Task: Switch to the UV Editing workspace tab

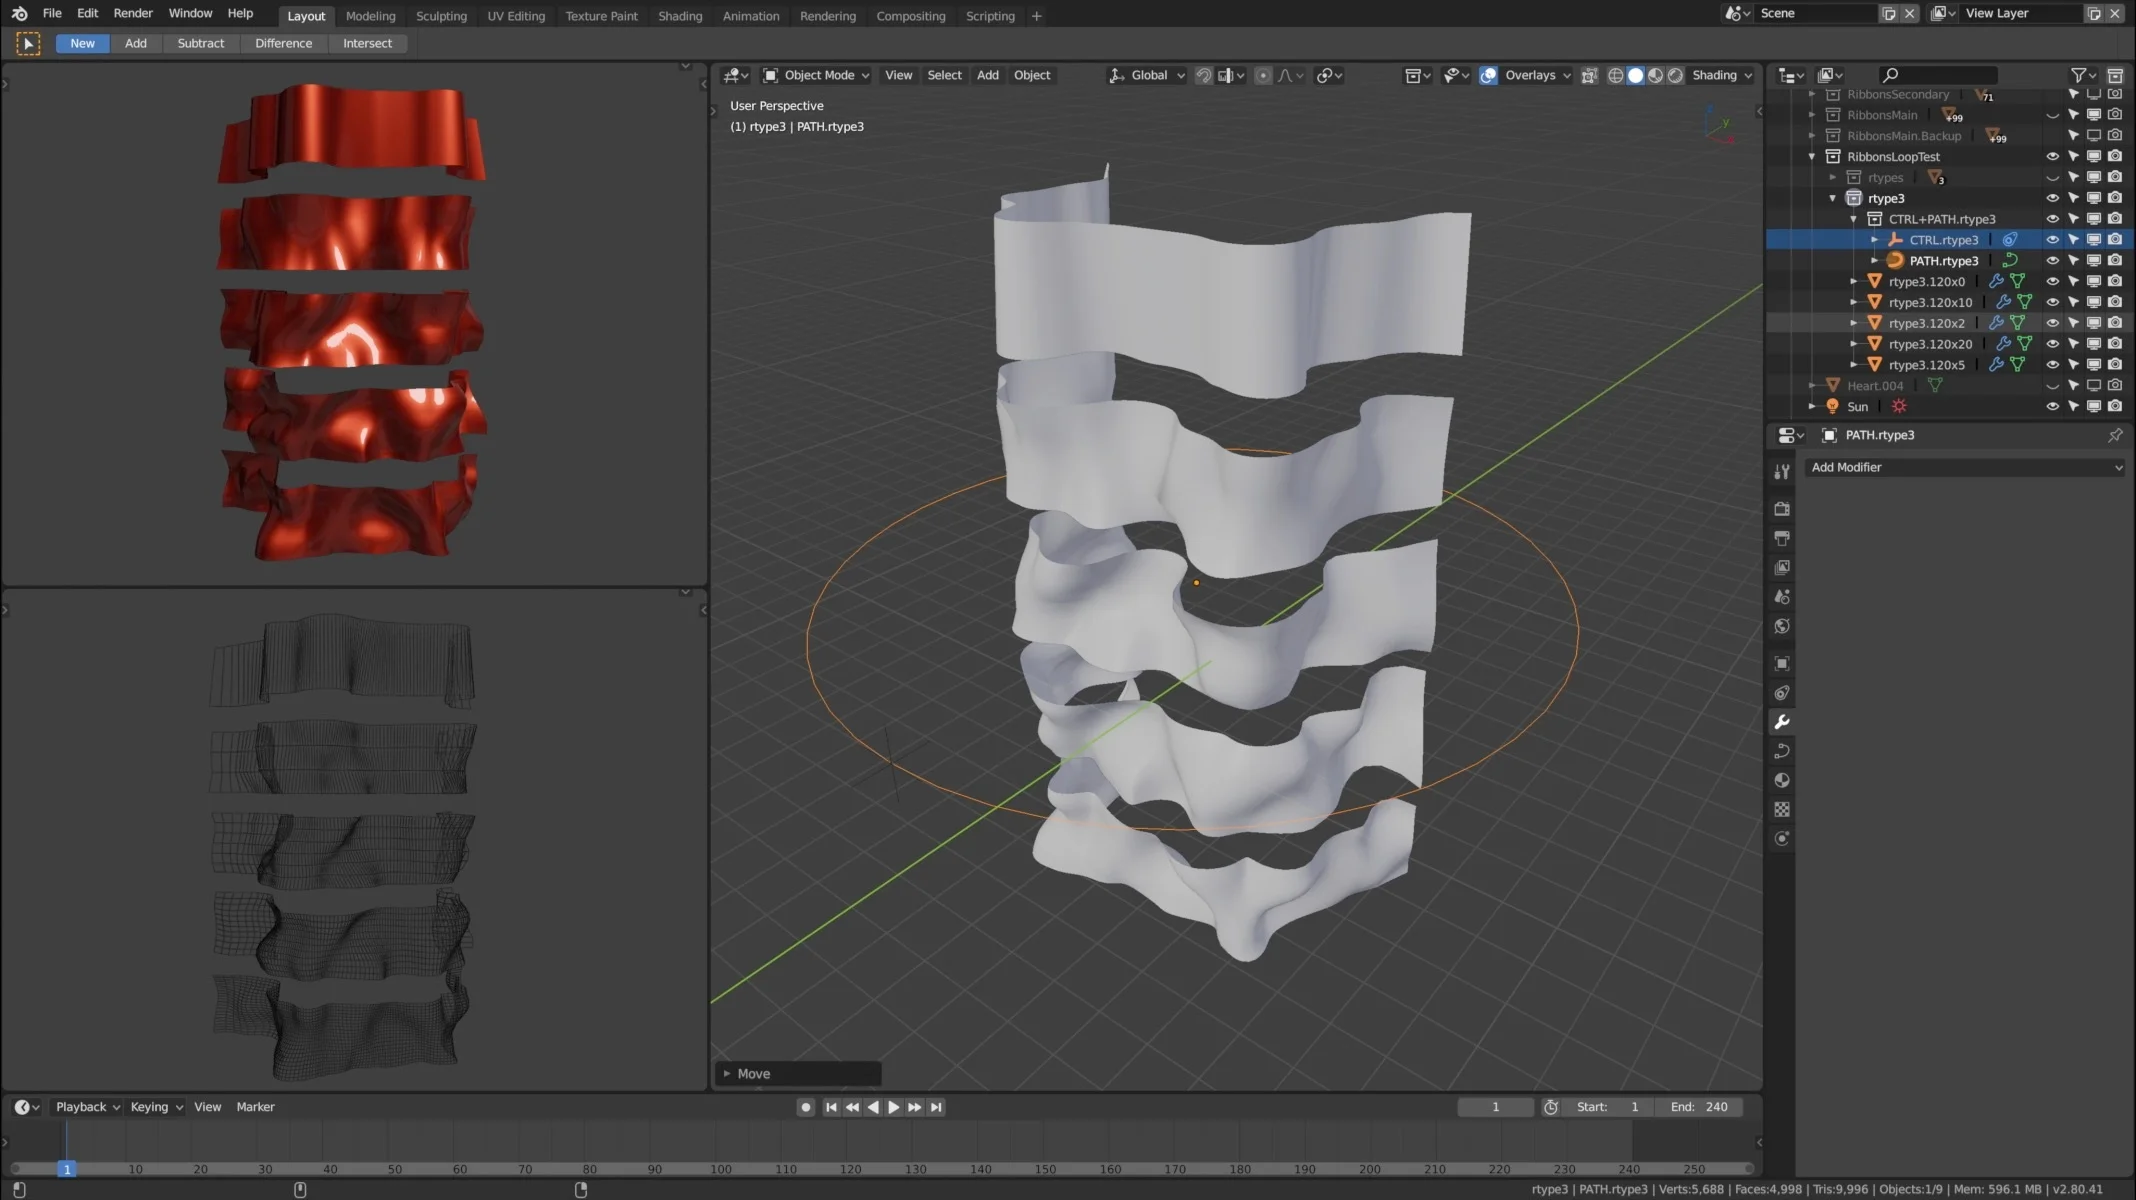Action: click(516, 16)
